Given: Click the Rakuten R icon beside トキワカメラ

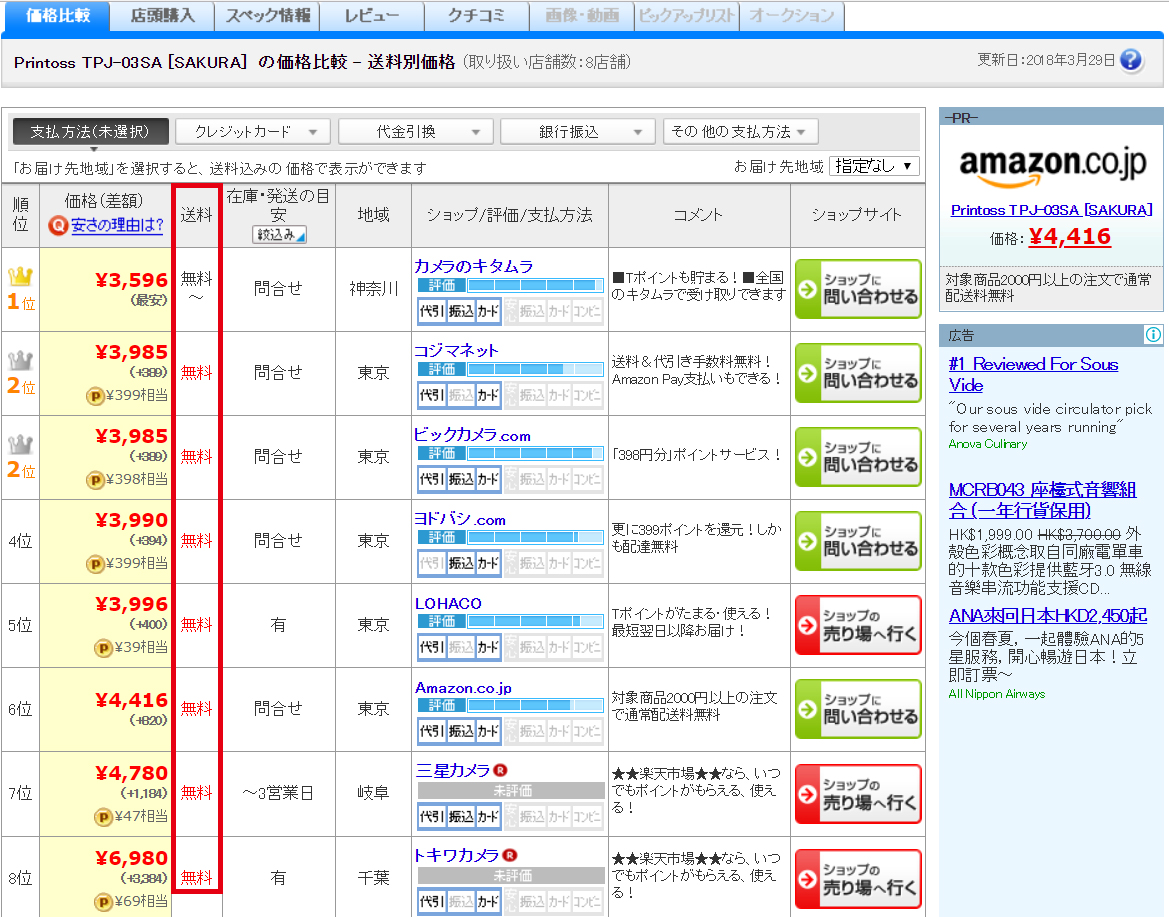Looking at the screenshot, I should (x=510, y=855).
